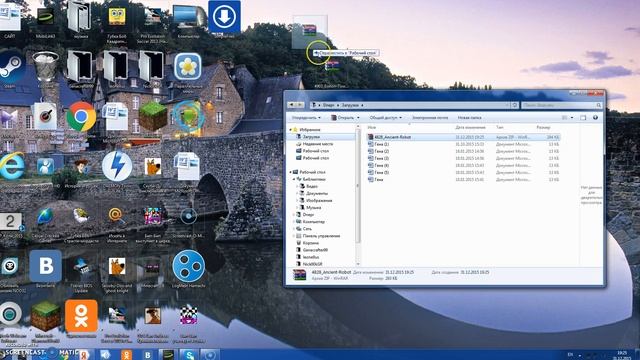
Task: Click Электронная почта in the toolbar
Action: (430, 118)
